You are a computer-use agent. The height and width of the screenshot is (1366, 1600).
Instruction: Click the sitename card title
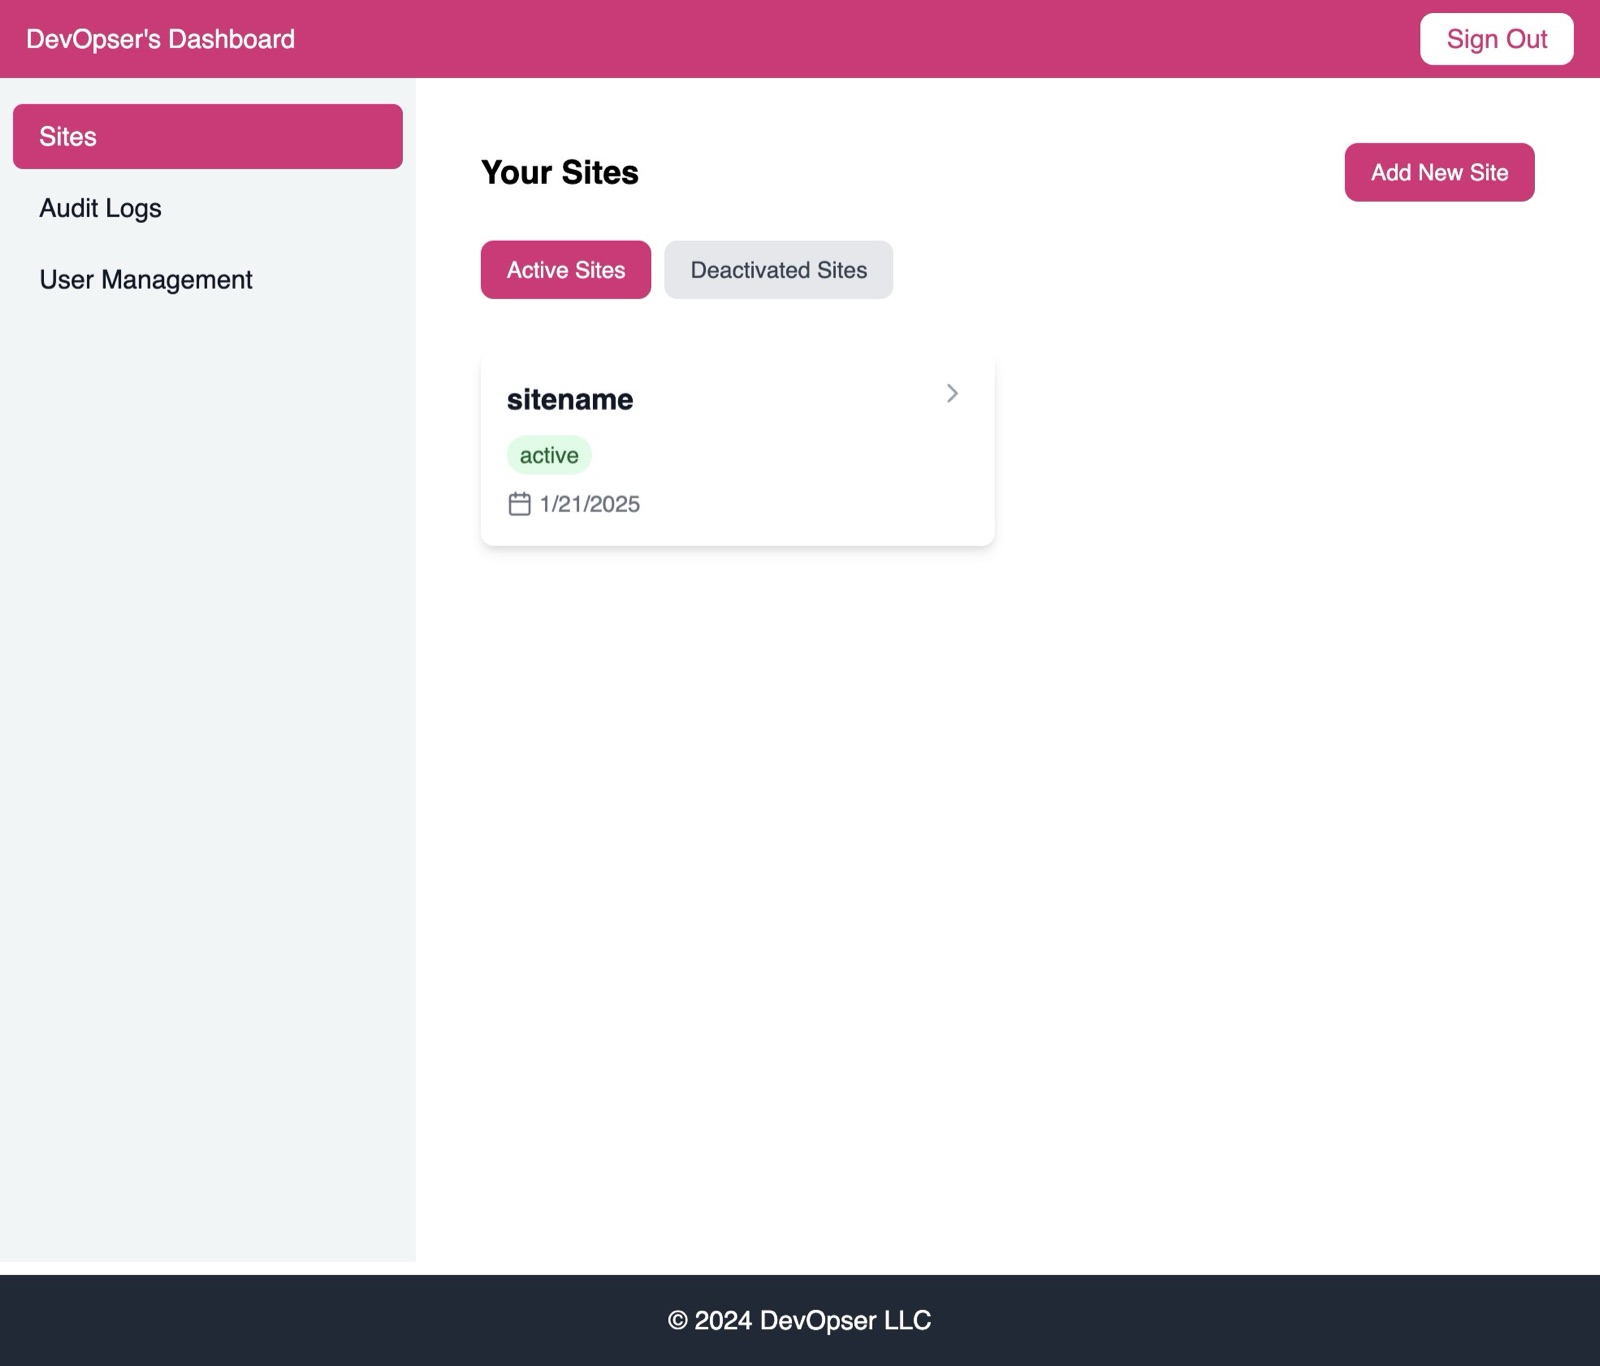click(x=570, y=399)
